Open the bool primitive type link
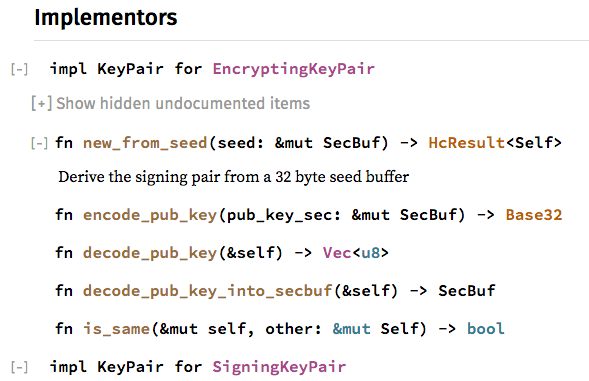Viewport: 589px width, 381px height. (486, 329)
